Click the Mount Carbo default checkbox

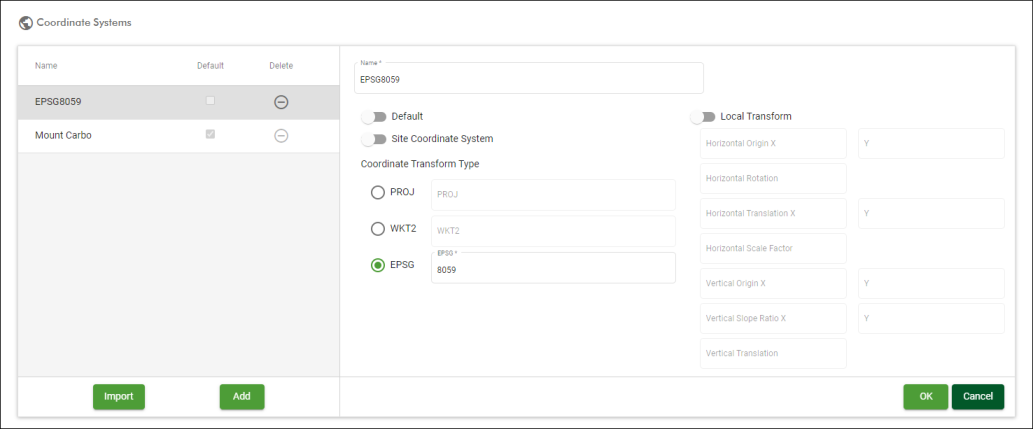click(210, 134)
